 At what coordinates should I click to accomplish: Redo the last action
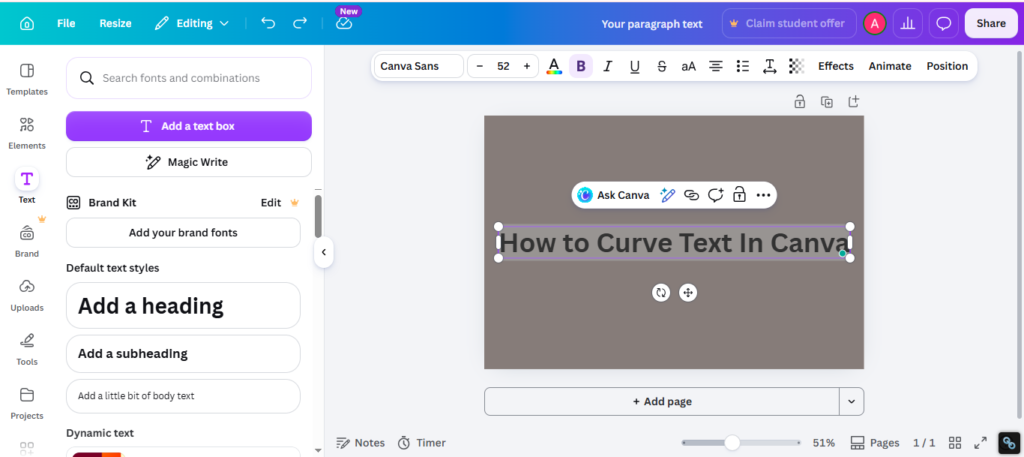click(x=300, y=24)
